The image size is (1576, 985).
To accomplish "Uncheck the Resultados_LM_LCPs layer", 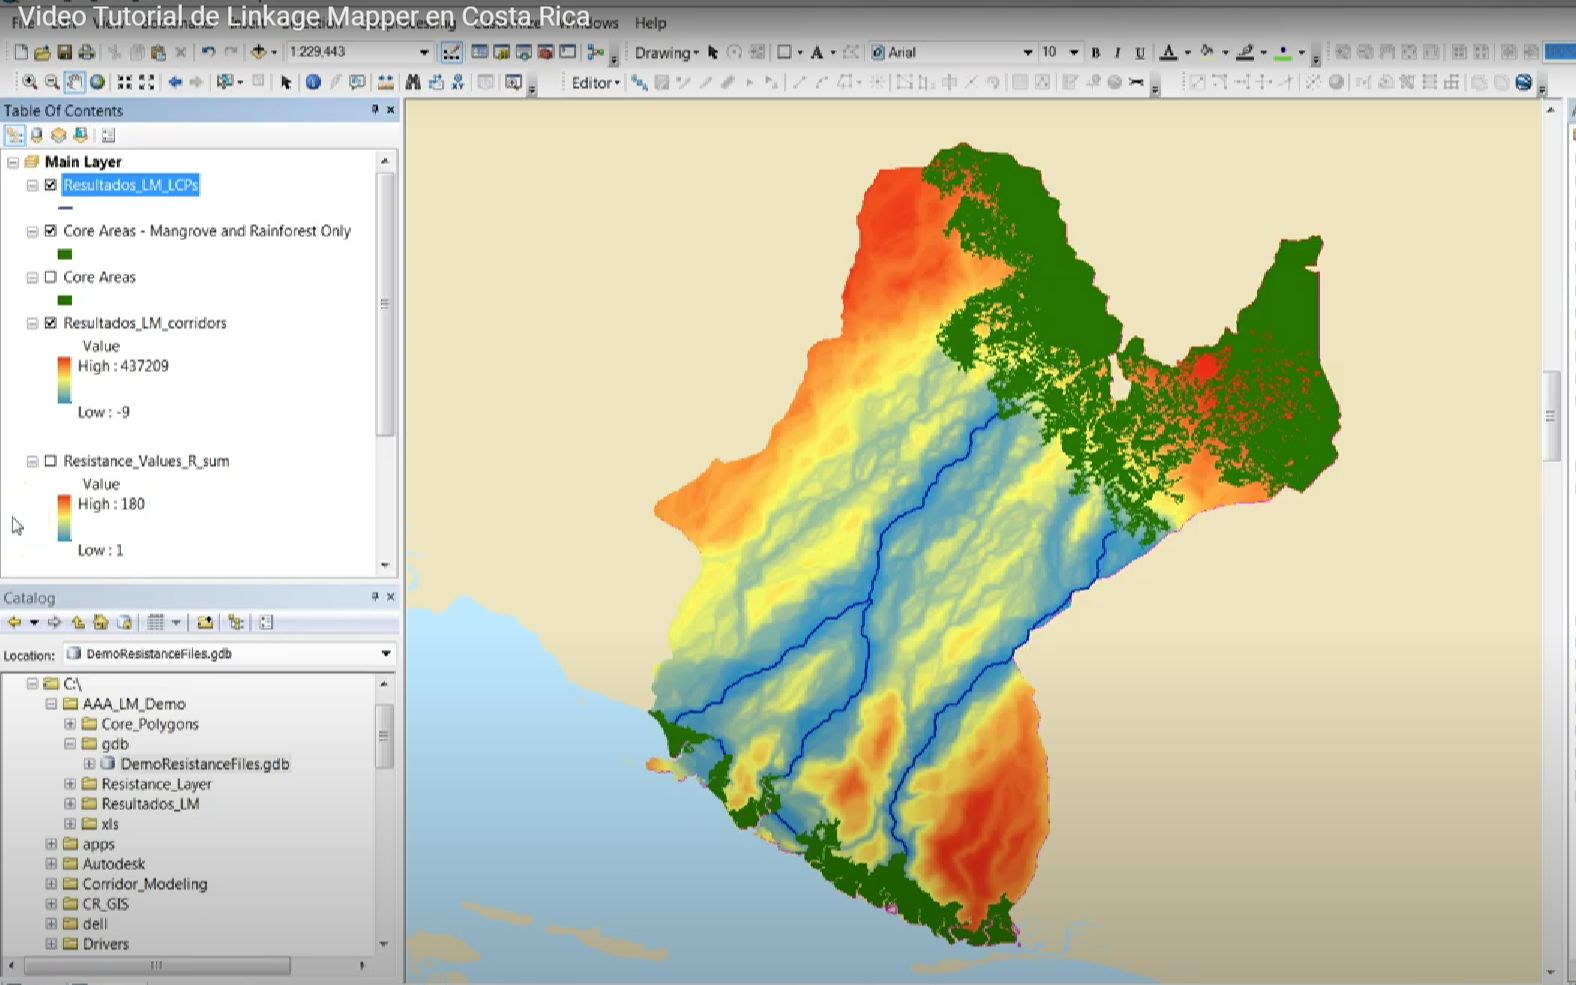I will pos(51,185).
